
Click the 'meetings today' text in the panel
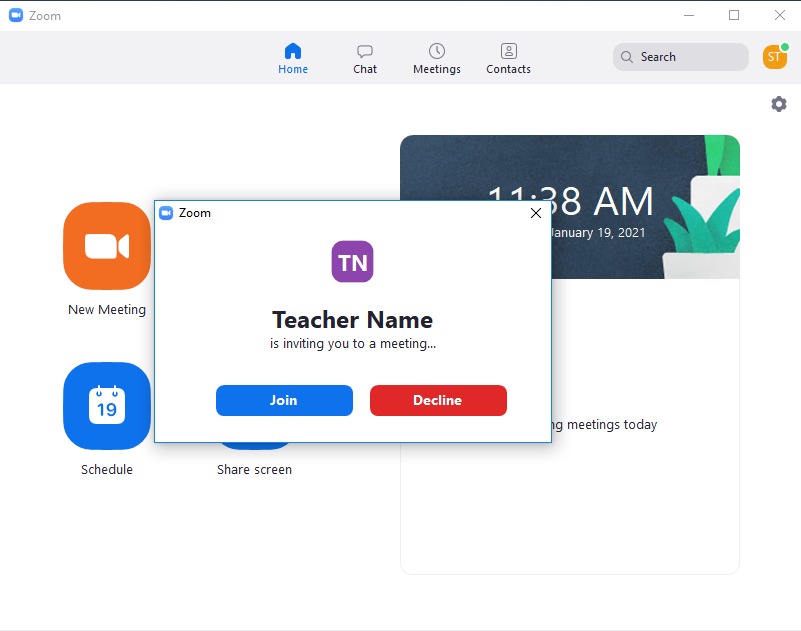point(612,425)
